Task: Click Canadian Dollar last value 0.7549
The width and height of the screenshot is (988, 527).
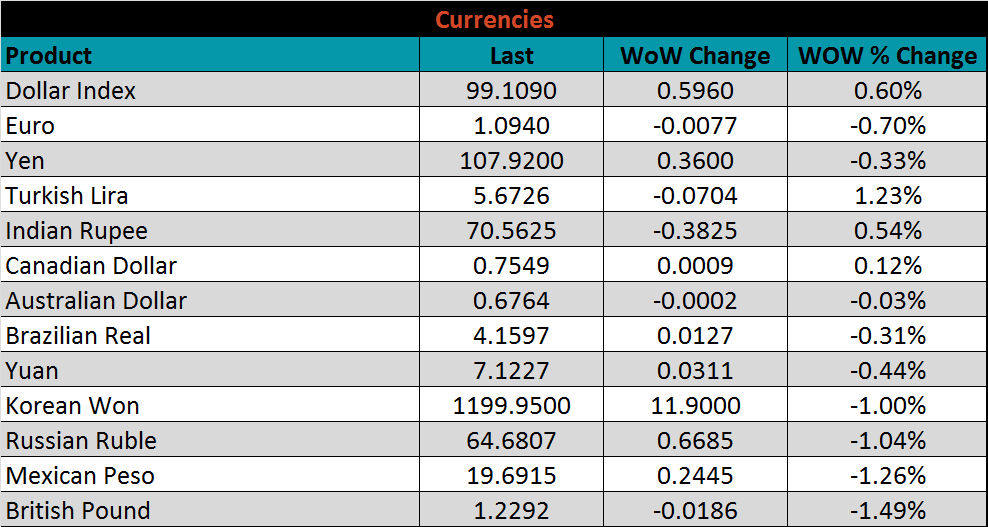Action: click(511, 266)
